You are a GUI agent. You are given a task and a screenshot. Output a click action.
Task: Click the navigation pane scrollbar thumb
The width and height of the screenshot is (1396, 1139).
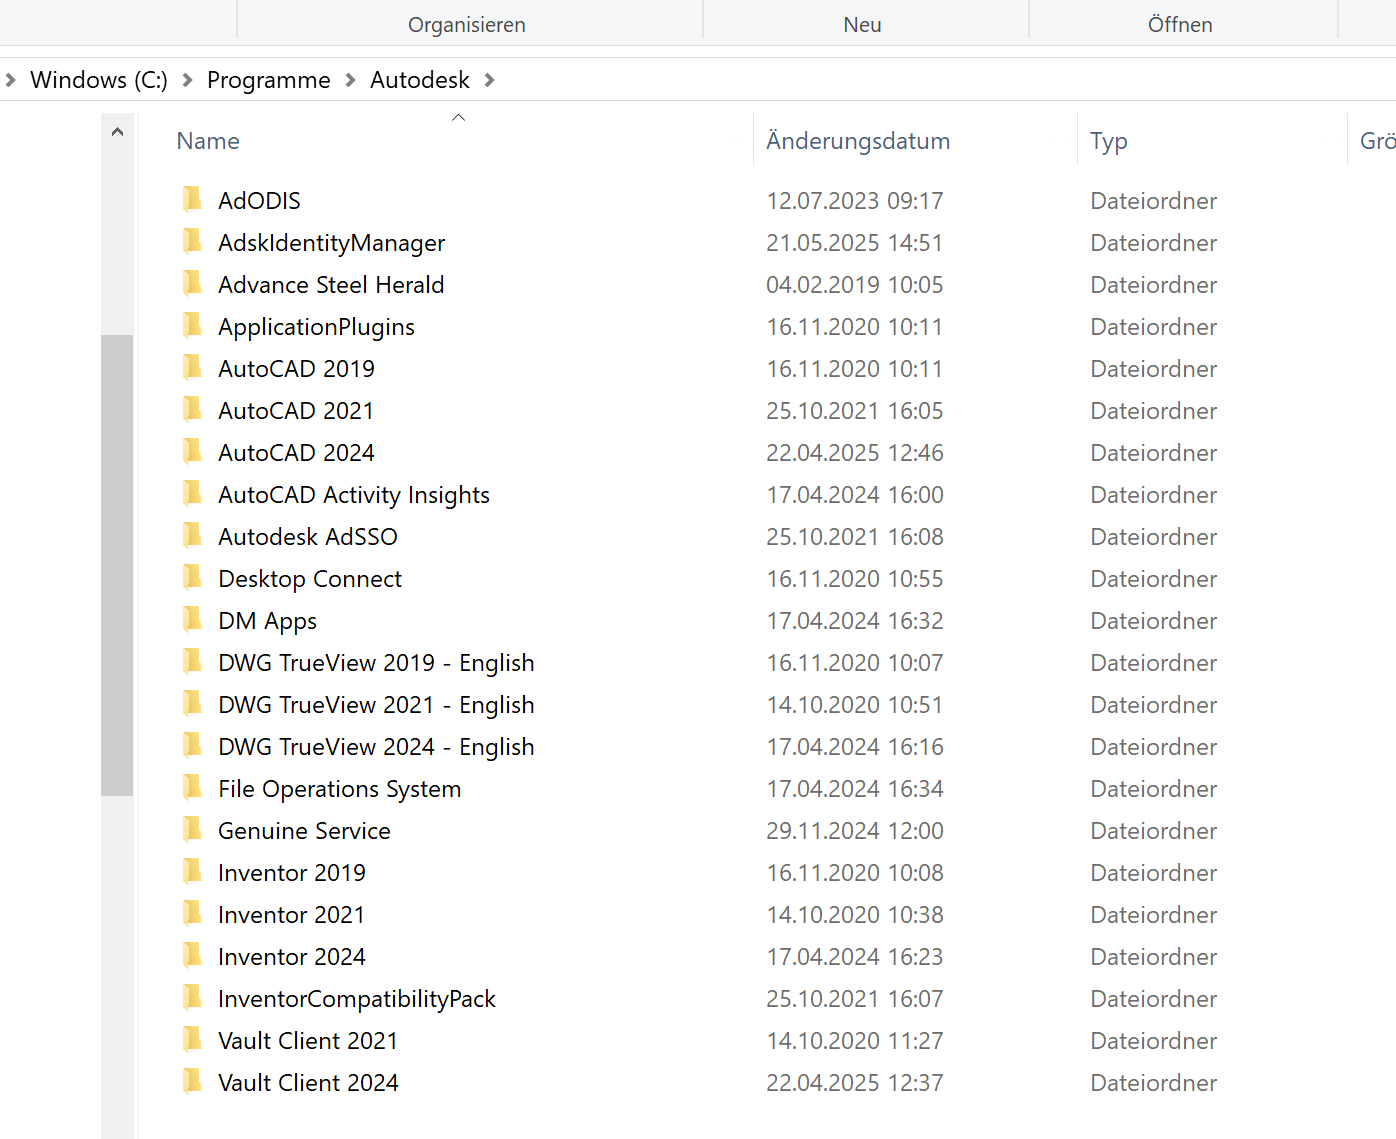pos(117,565)
